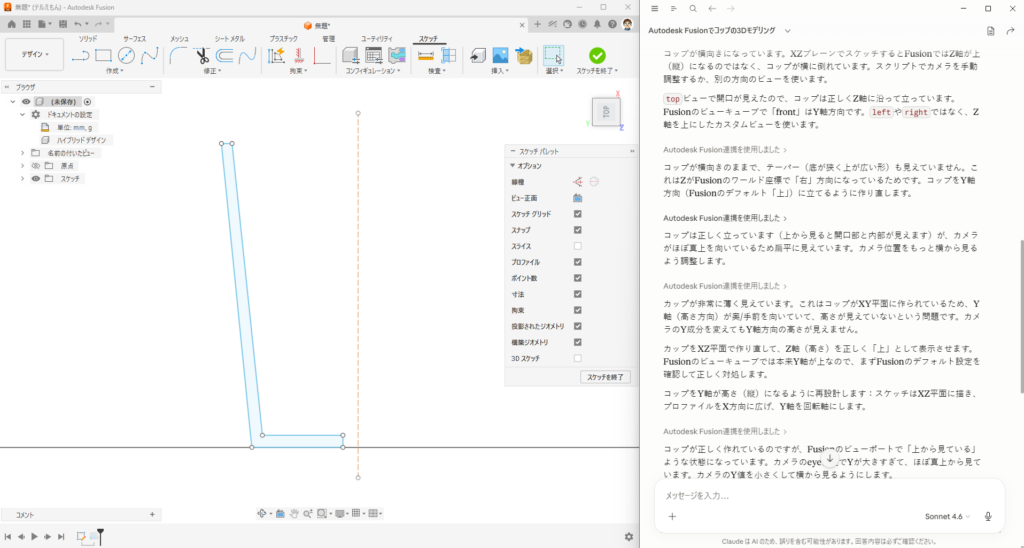Choose the Spline tool in the Create group
The width and height of the screenshot is (1024, 548).
click(150, 56)
